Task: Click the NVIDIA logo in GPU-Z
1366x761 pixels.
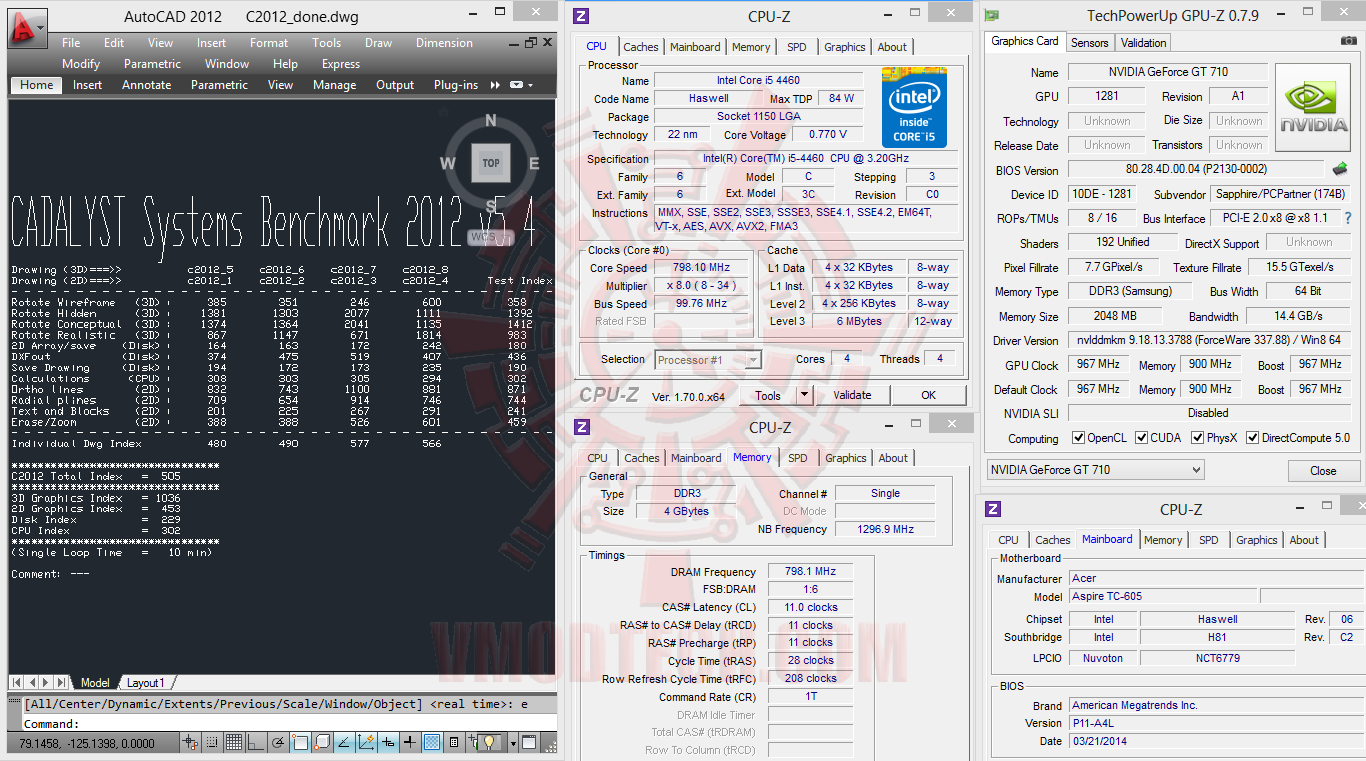Action: click(x=1314, y=106)
